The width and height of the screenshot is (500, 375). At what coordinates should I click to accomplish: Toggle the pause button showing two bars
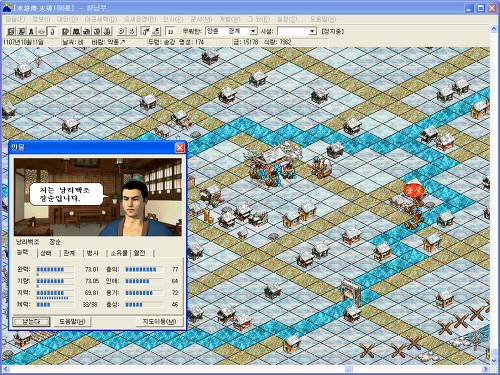click(x=170, y=31)
